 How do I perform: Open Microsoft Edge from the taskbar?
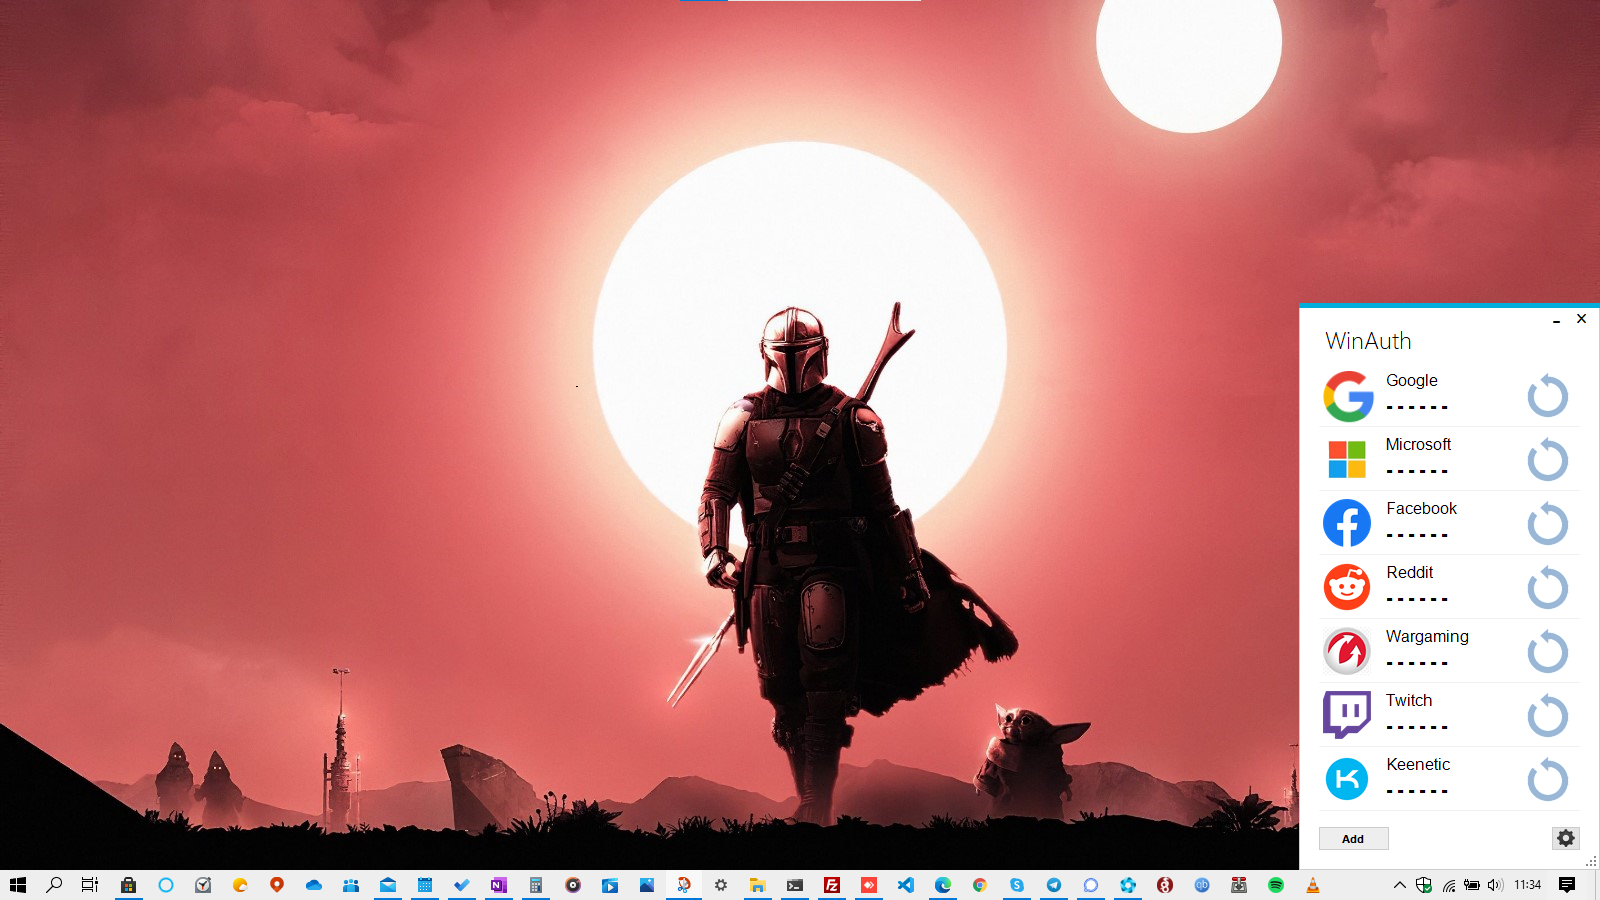[x=943, y=885]
